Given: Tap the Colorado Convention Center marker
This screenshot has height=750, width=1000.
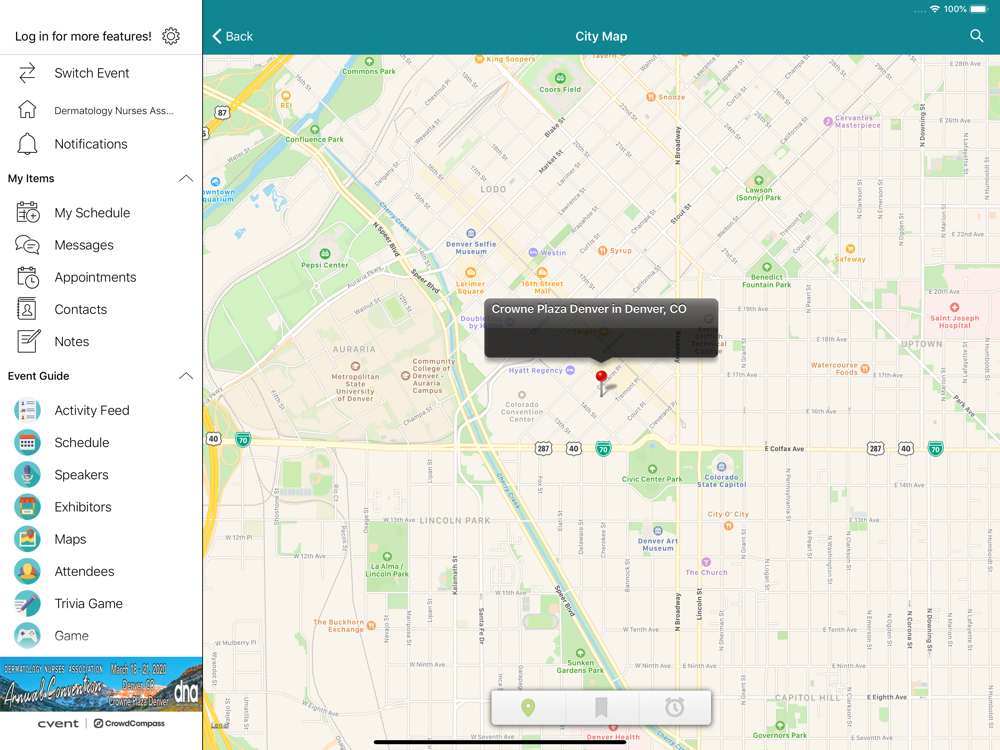Looking at the screenshot, I should pyautogui.click(x=522, y=395).
